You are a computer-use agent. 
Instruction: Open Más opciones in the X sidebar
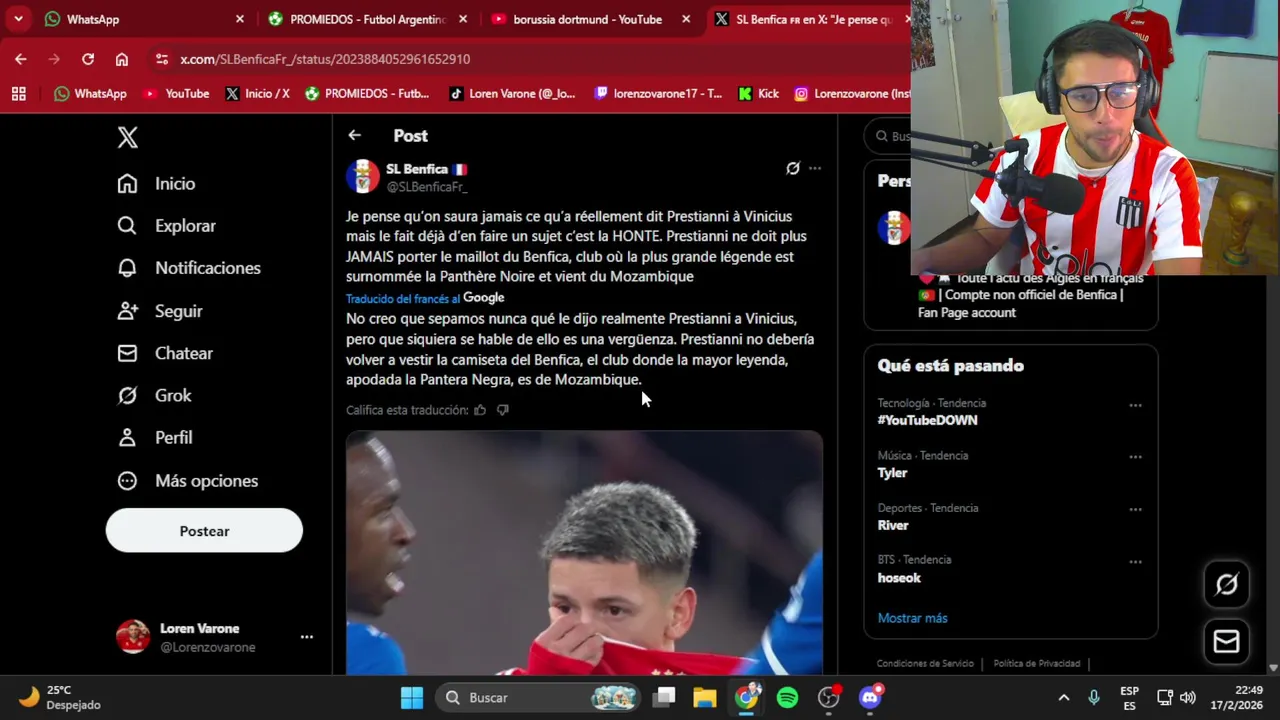click(188, 480)
